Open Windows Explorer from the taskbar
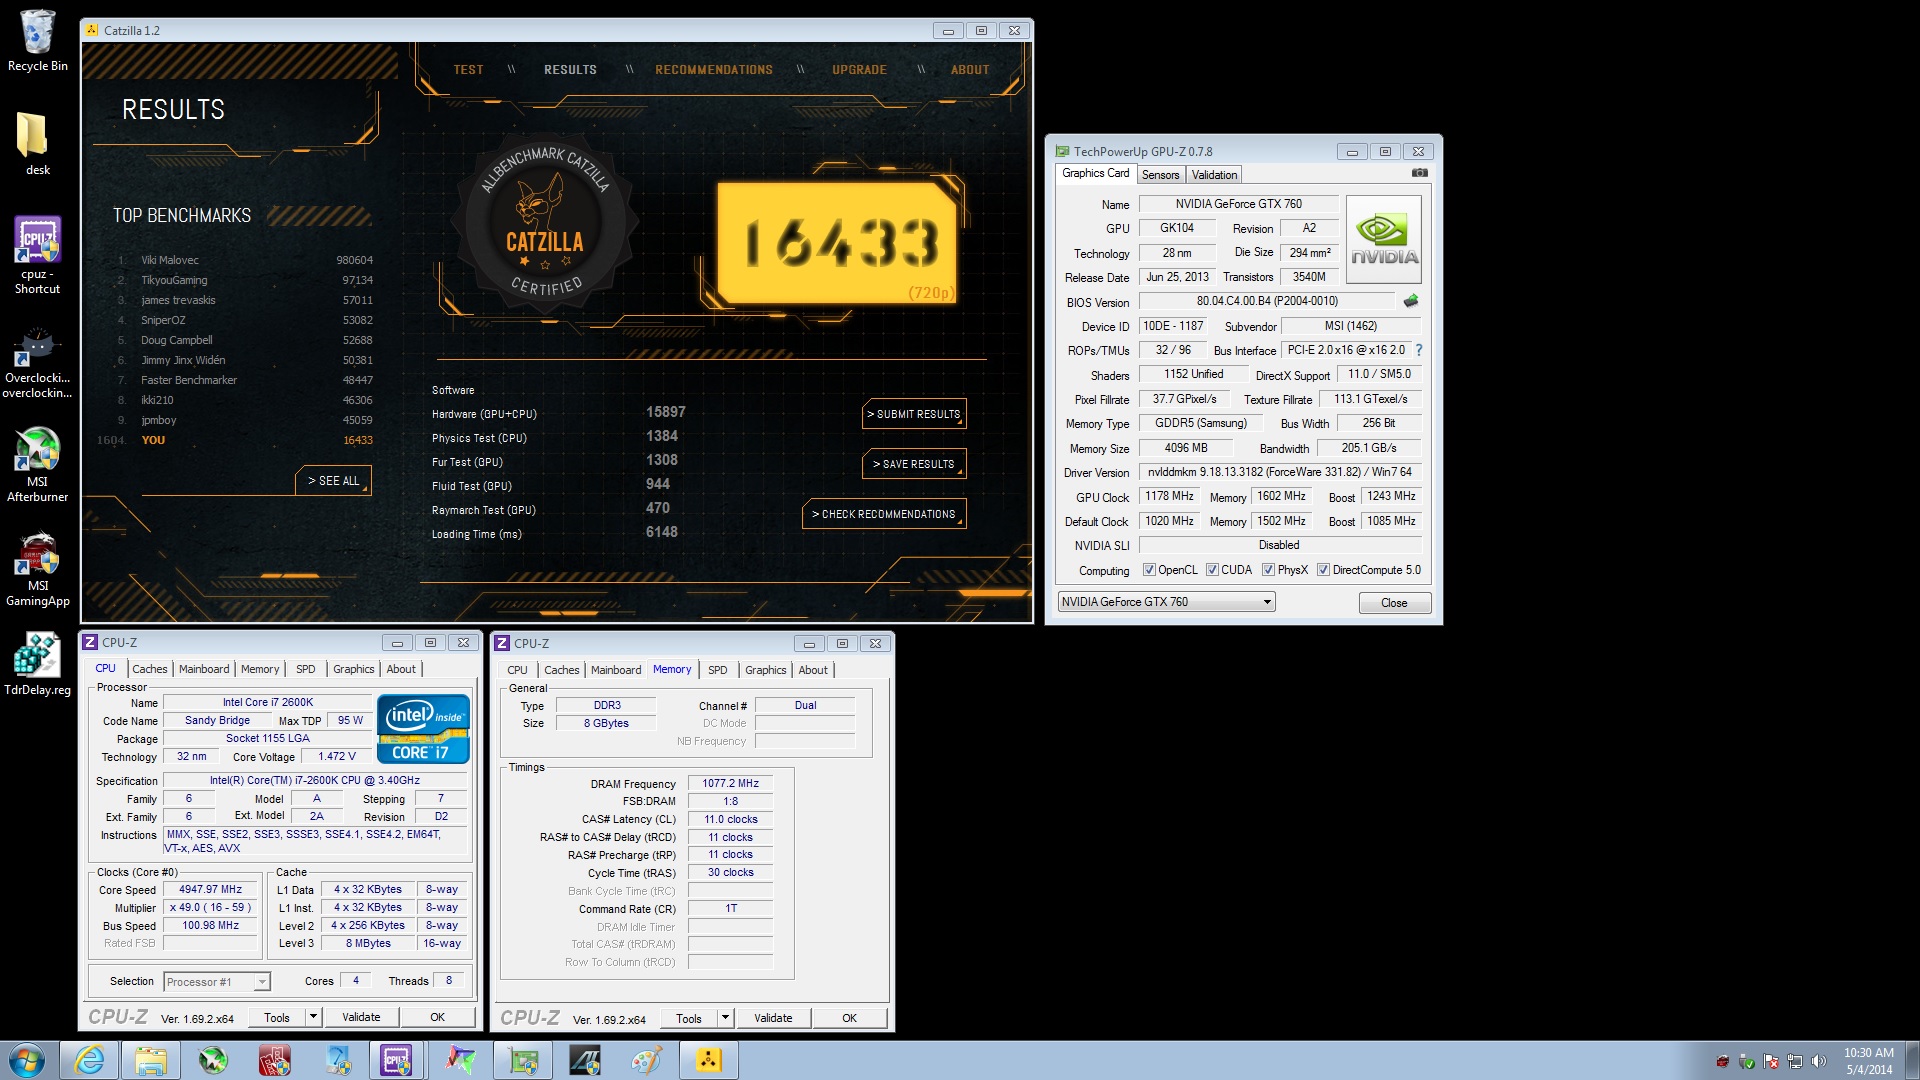This screenshot has height=1080, width=1920. click(x=150, y=1060)
